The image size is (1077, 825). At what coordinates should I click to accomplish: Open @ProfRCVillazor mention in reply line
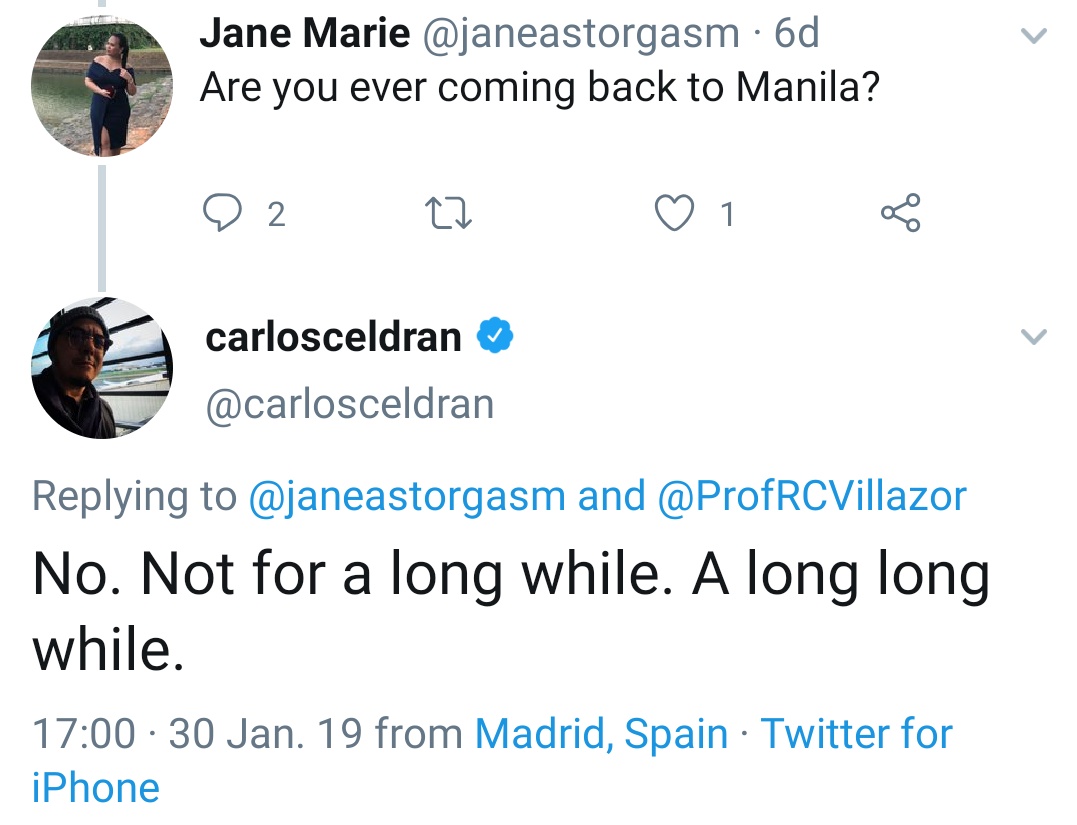(x=811, y=496)
